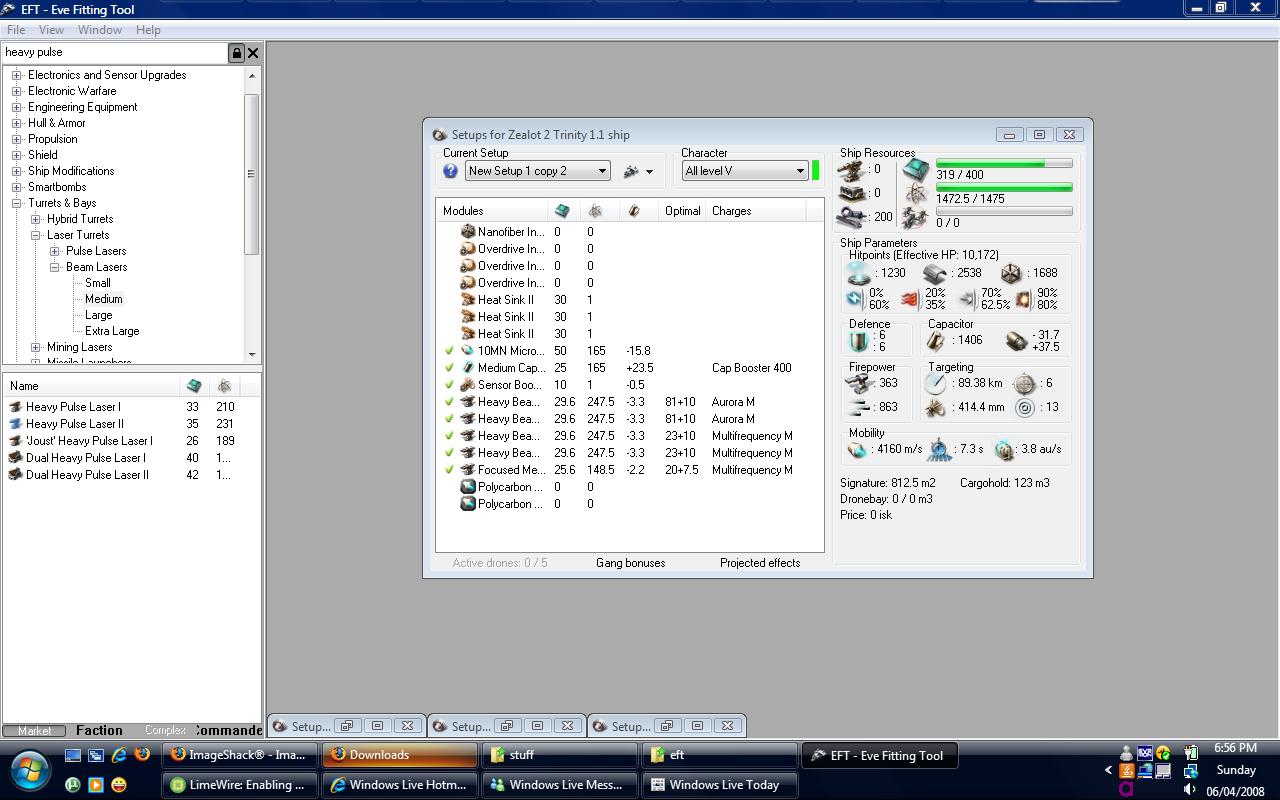Click the powergrid column icon in Modules header
The height and width of the screenshot is (800, 1280).
click(595, 211)
